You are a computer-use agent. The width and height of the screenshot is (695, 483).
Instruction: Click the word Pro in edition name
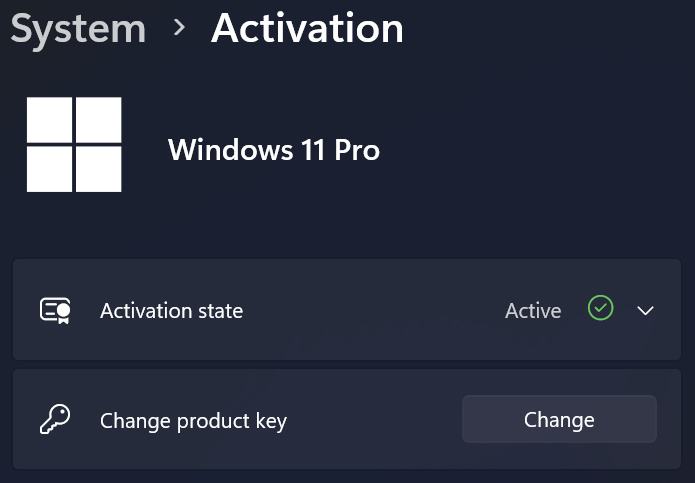356,150
